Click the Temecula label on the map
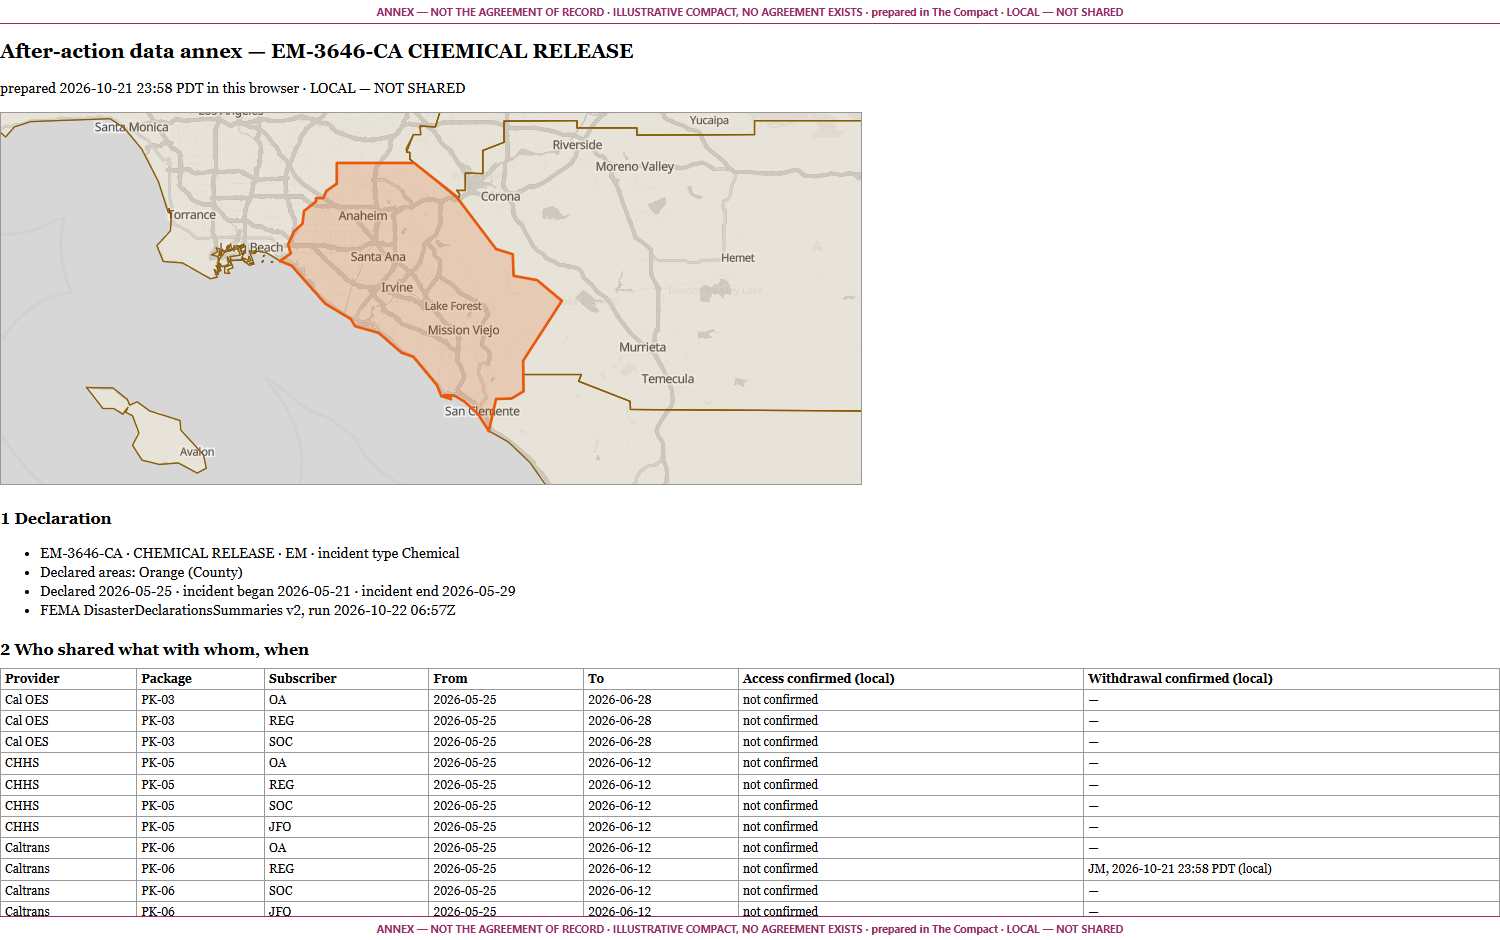1500x940 pixels. pyautogui.click(x=668, y=379)
